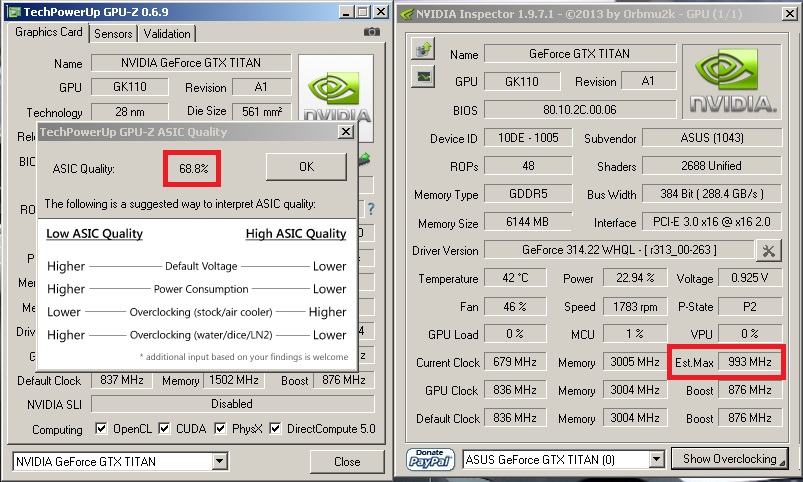Click the Close button in GPU-Z
The height and width of the screenshot is (482, 803).
347,462
